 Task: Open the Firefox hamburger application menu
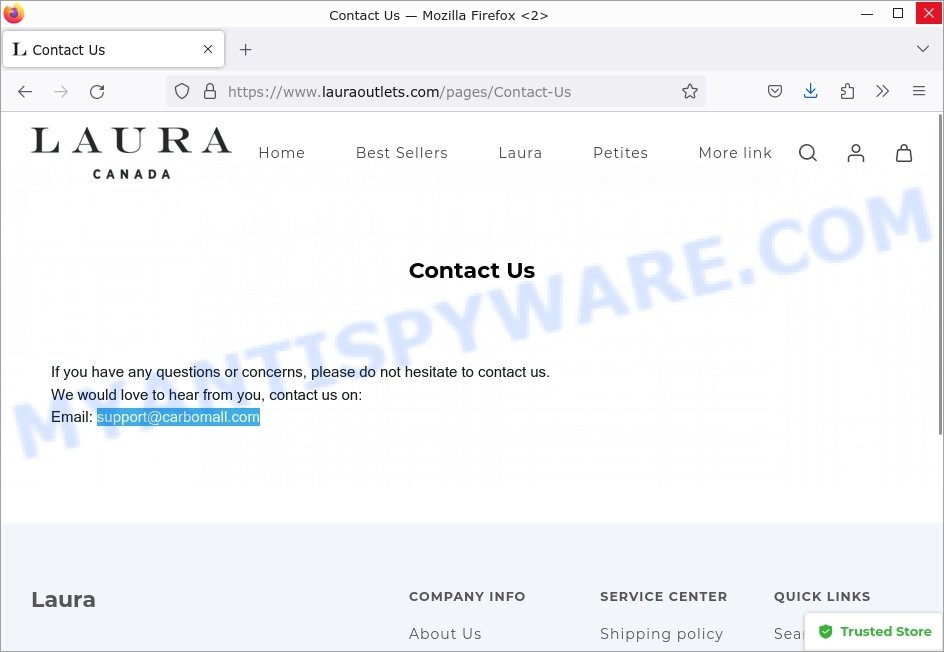(919, 92)
